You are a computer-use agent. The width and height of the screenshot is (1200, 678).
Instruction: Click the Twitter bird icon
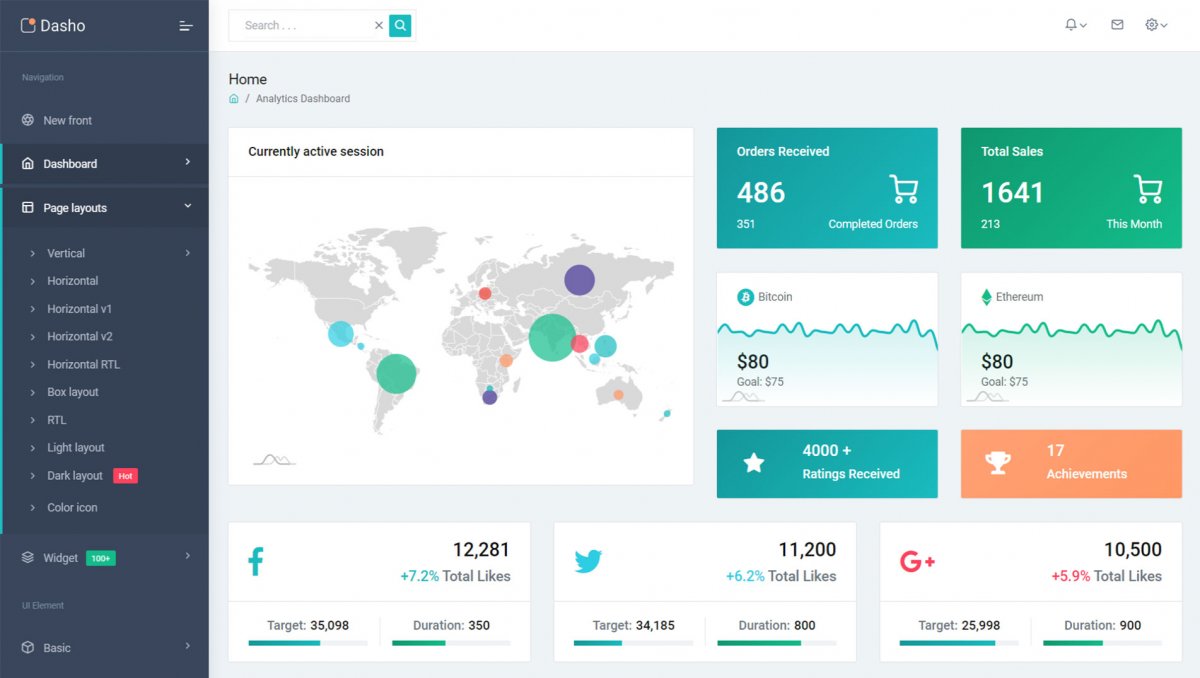click(588, 561)
